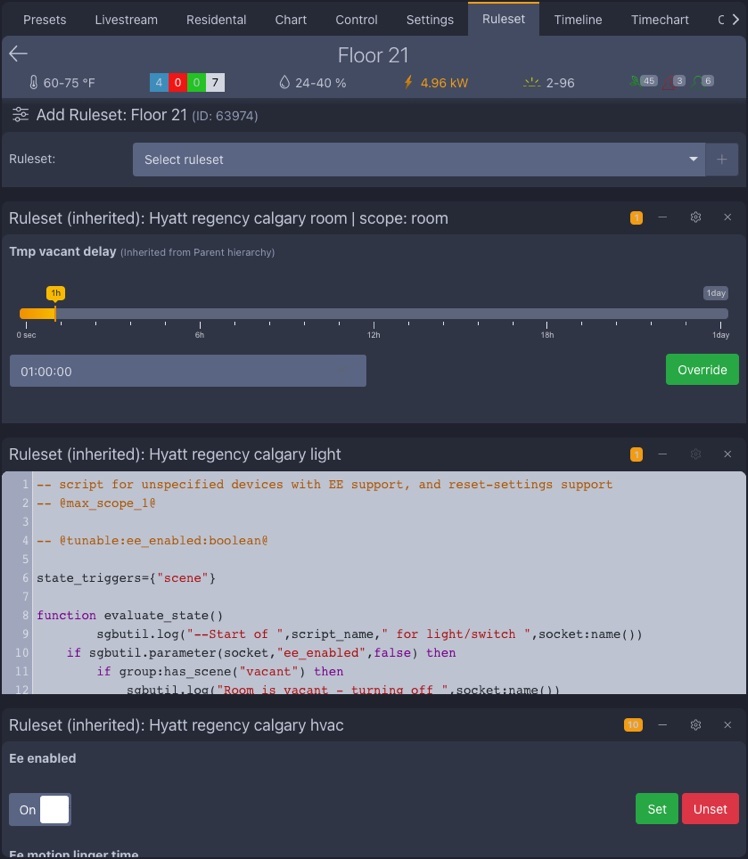Remove the calgary room ruleset

pos(728,217)
